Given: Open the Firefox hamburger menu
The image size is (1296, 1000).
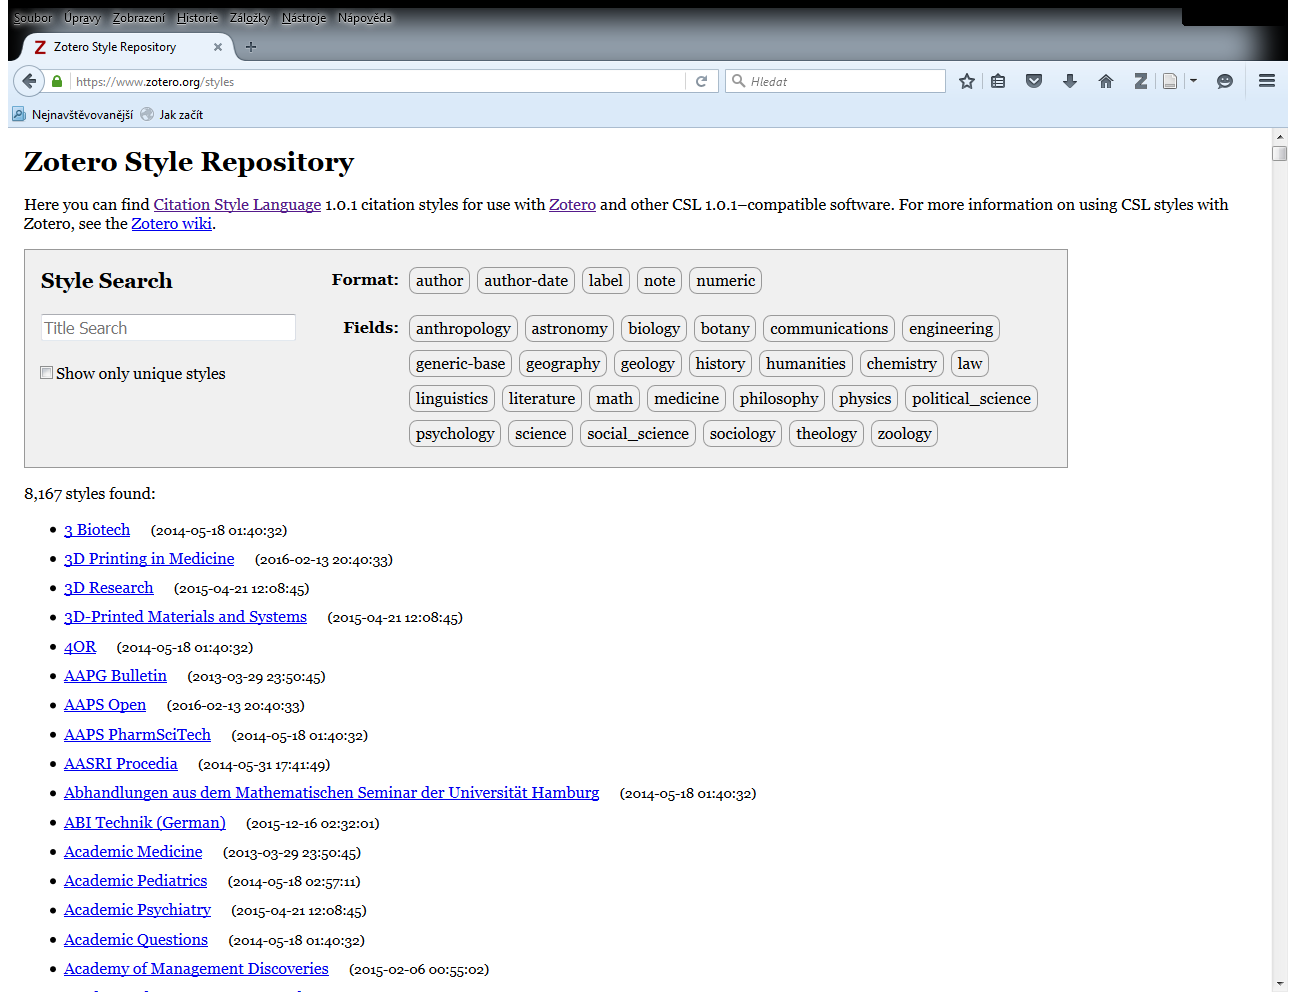Looking at the screenshot, I should pyautogui.click(x=1266, y=81).
